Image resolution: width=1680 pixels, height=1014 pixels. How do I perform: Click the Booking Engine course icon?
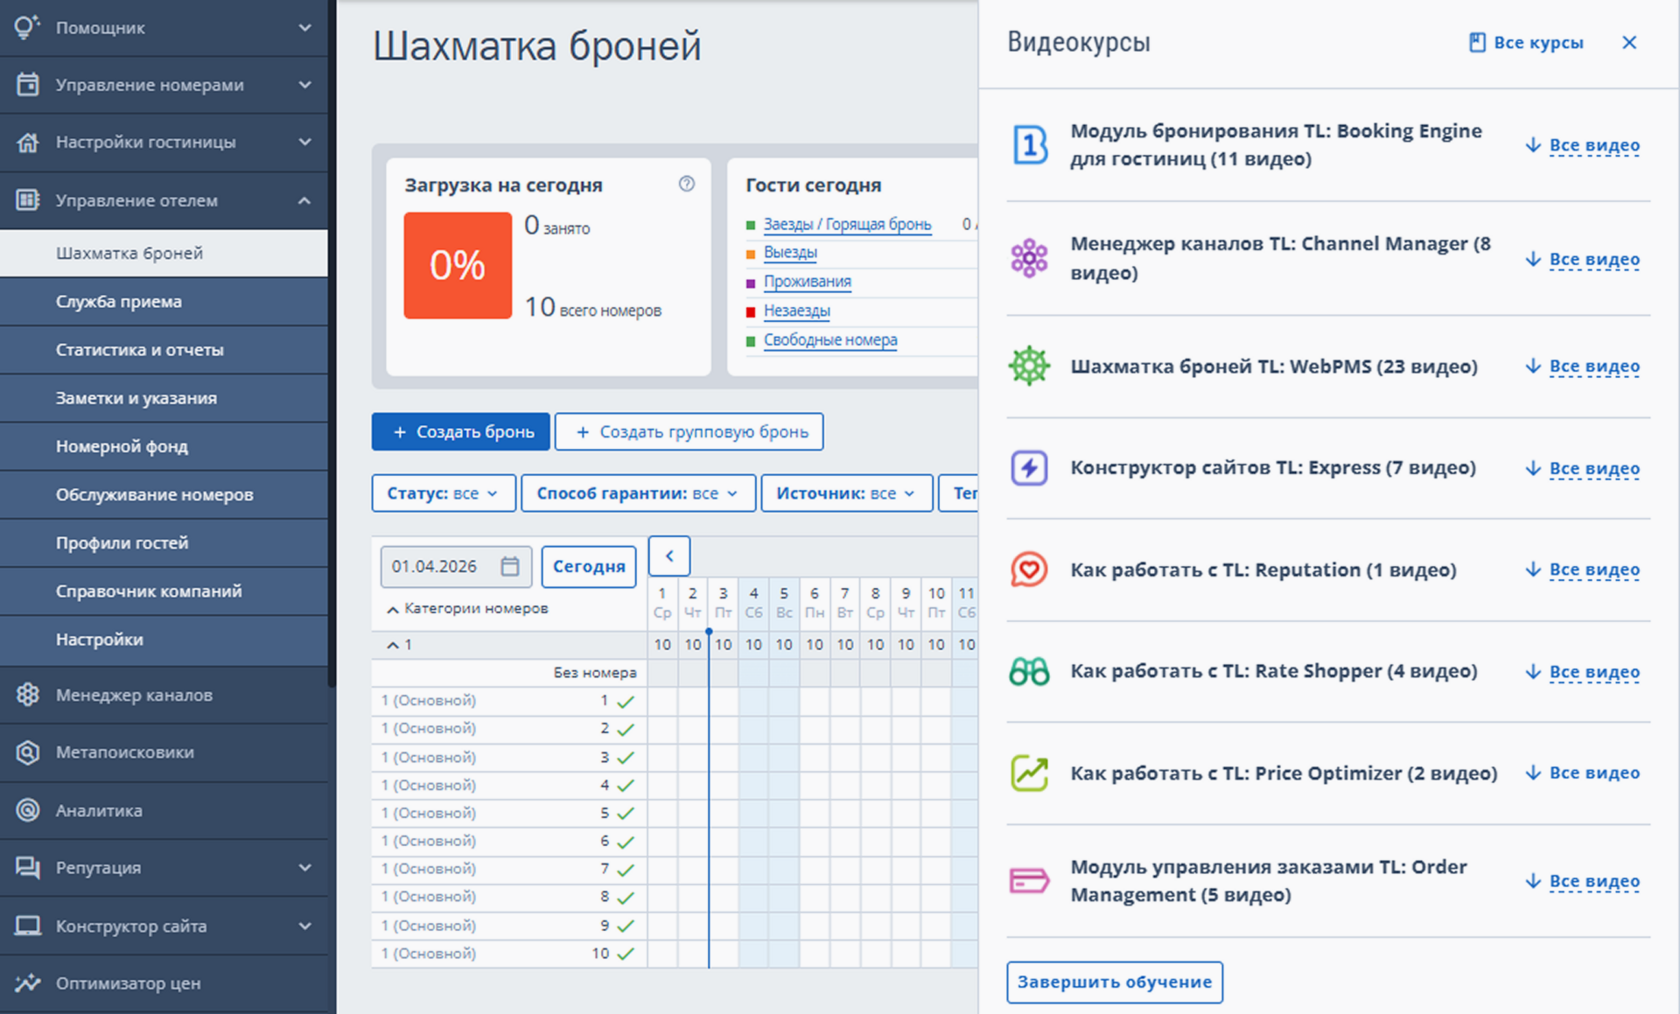coord(1029,145)
